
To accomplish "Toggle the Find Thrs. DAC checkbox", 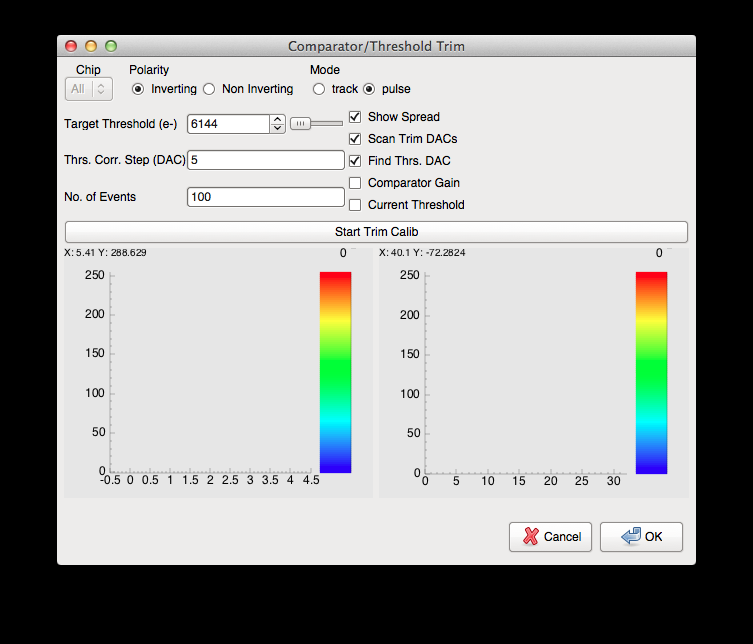I will coord(355,161).
